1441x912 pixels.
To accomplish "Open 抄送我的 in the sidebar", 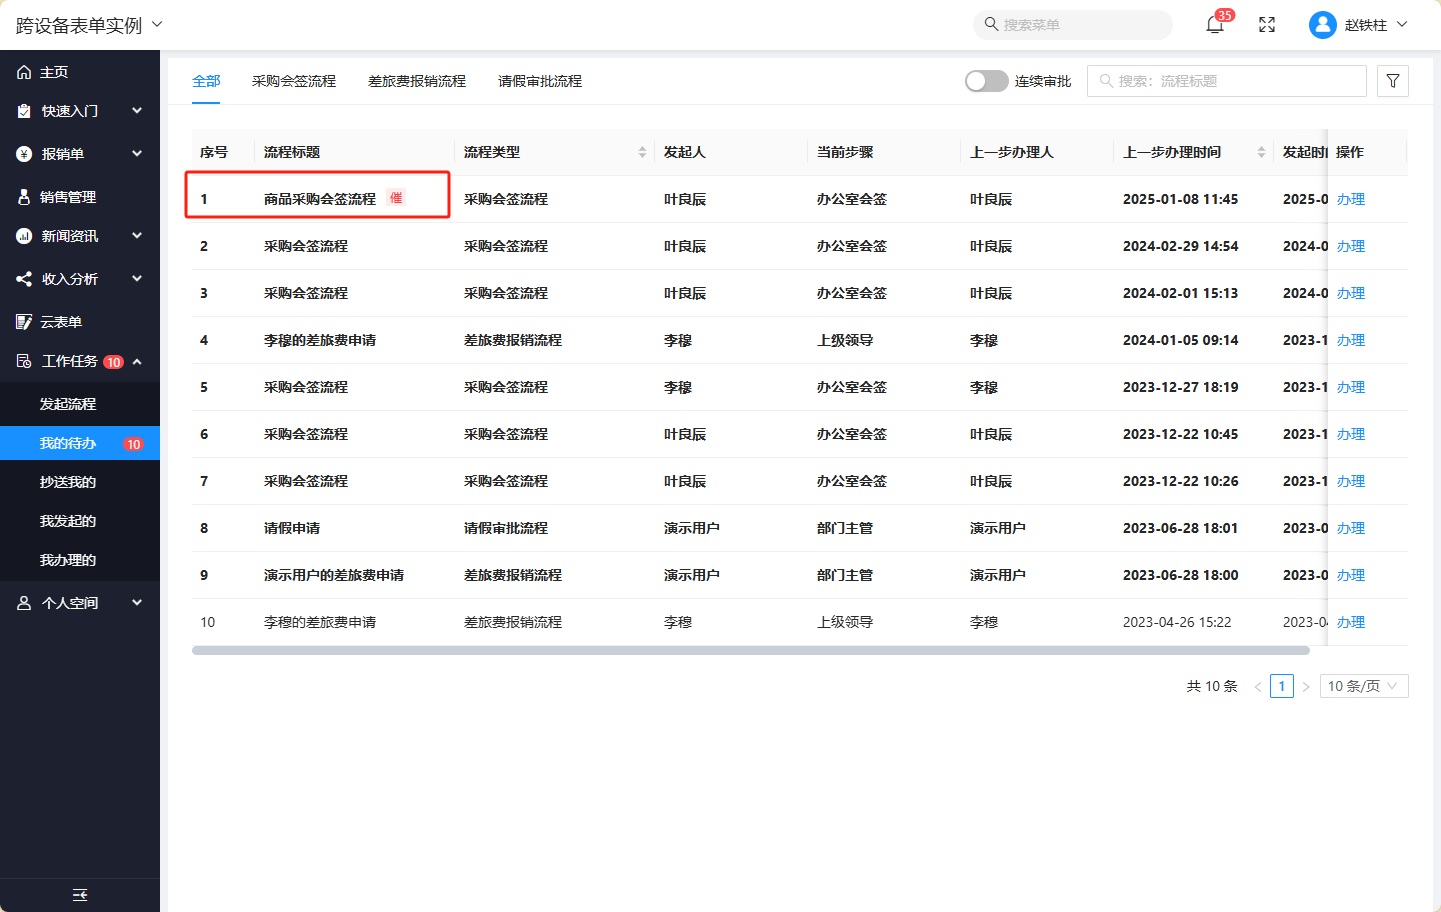I will [x=68, y=482].
